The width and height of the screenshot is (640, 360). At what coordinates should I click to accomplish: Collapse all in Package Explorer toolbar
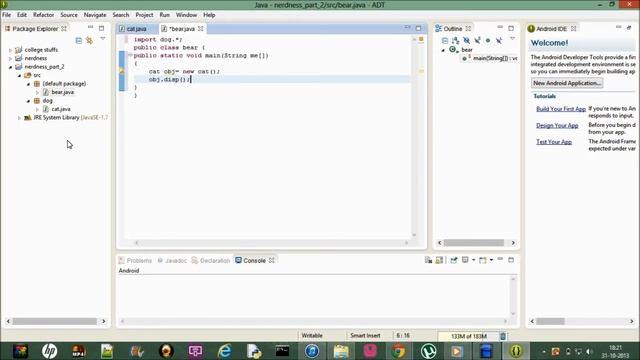click(x=79, y=40)
